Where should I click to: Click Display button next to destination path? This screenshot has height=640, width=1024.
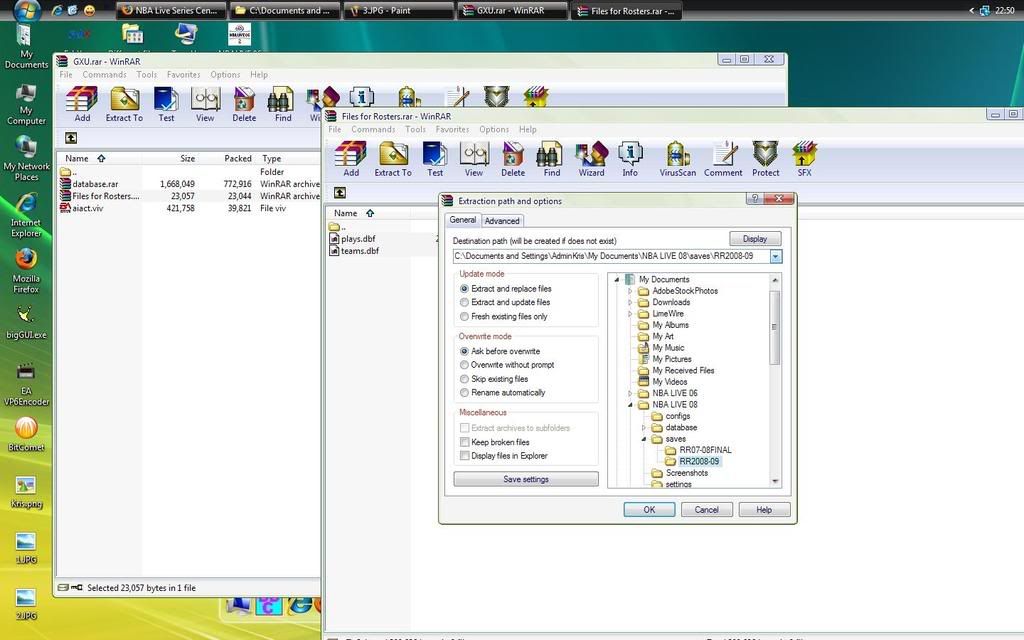coord(755,239)
